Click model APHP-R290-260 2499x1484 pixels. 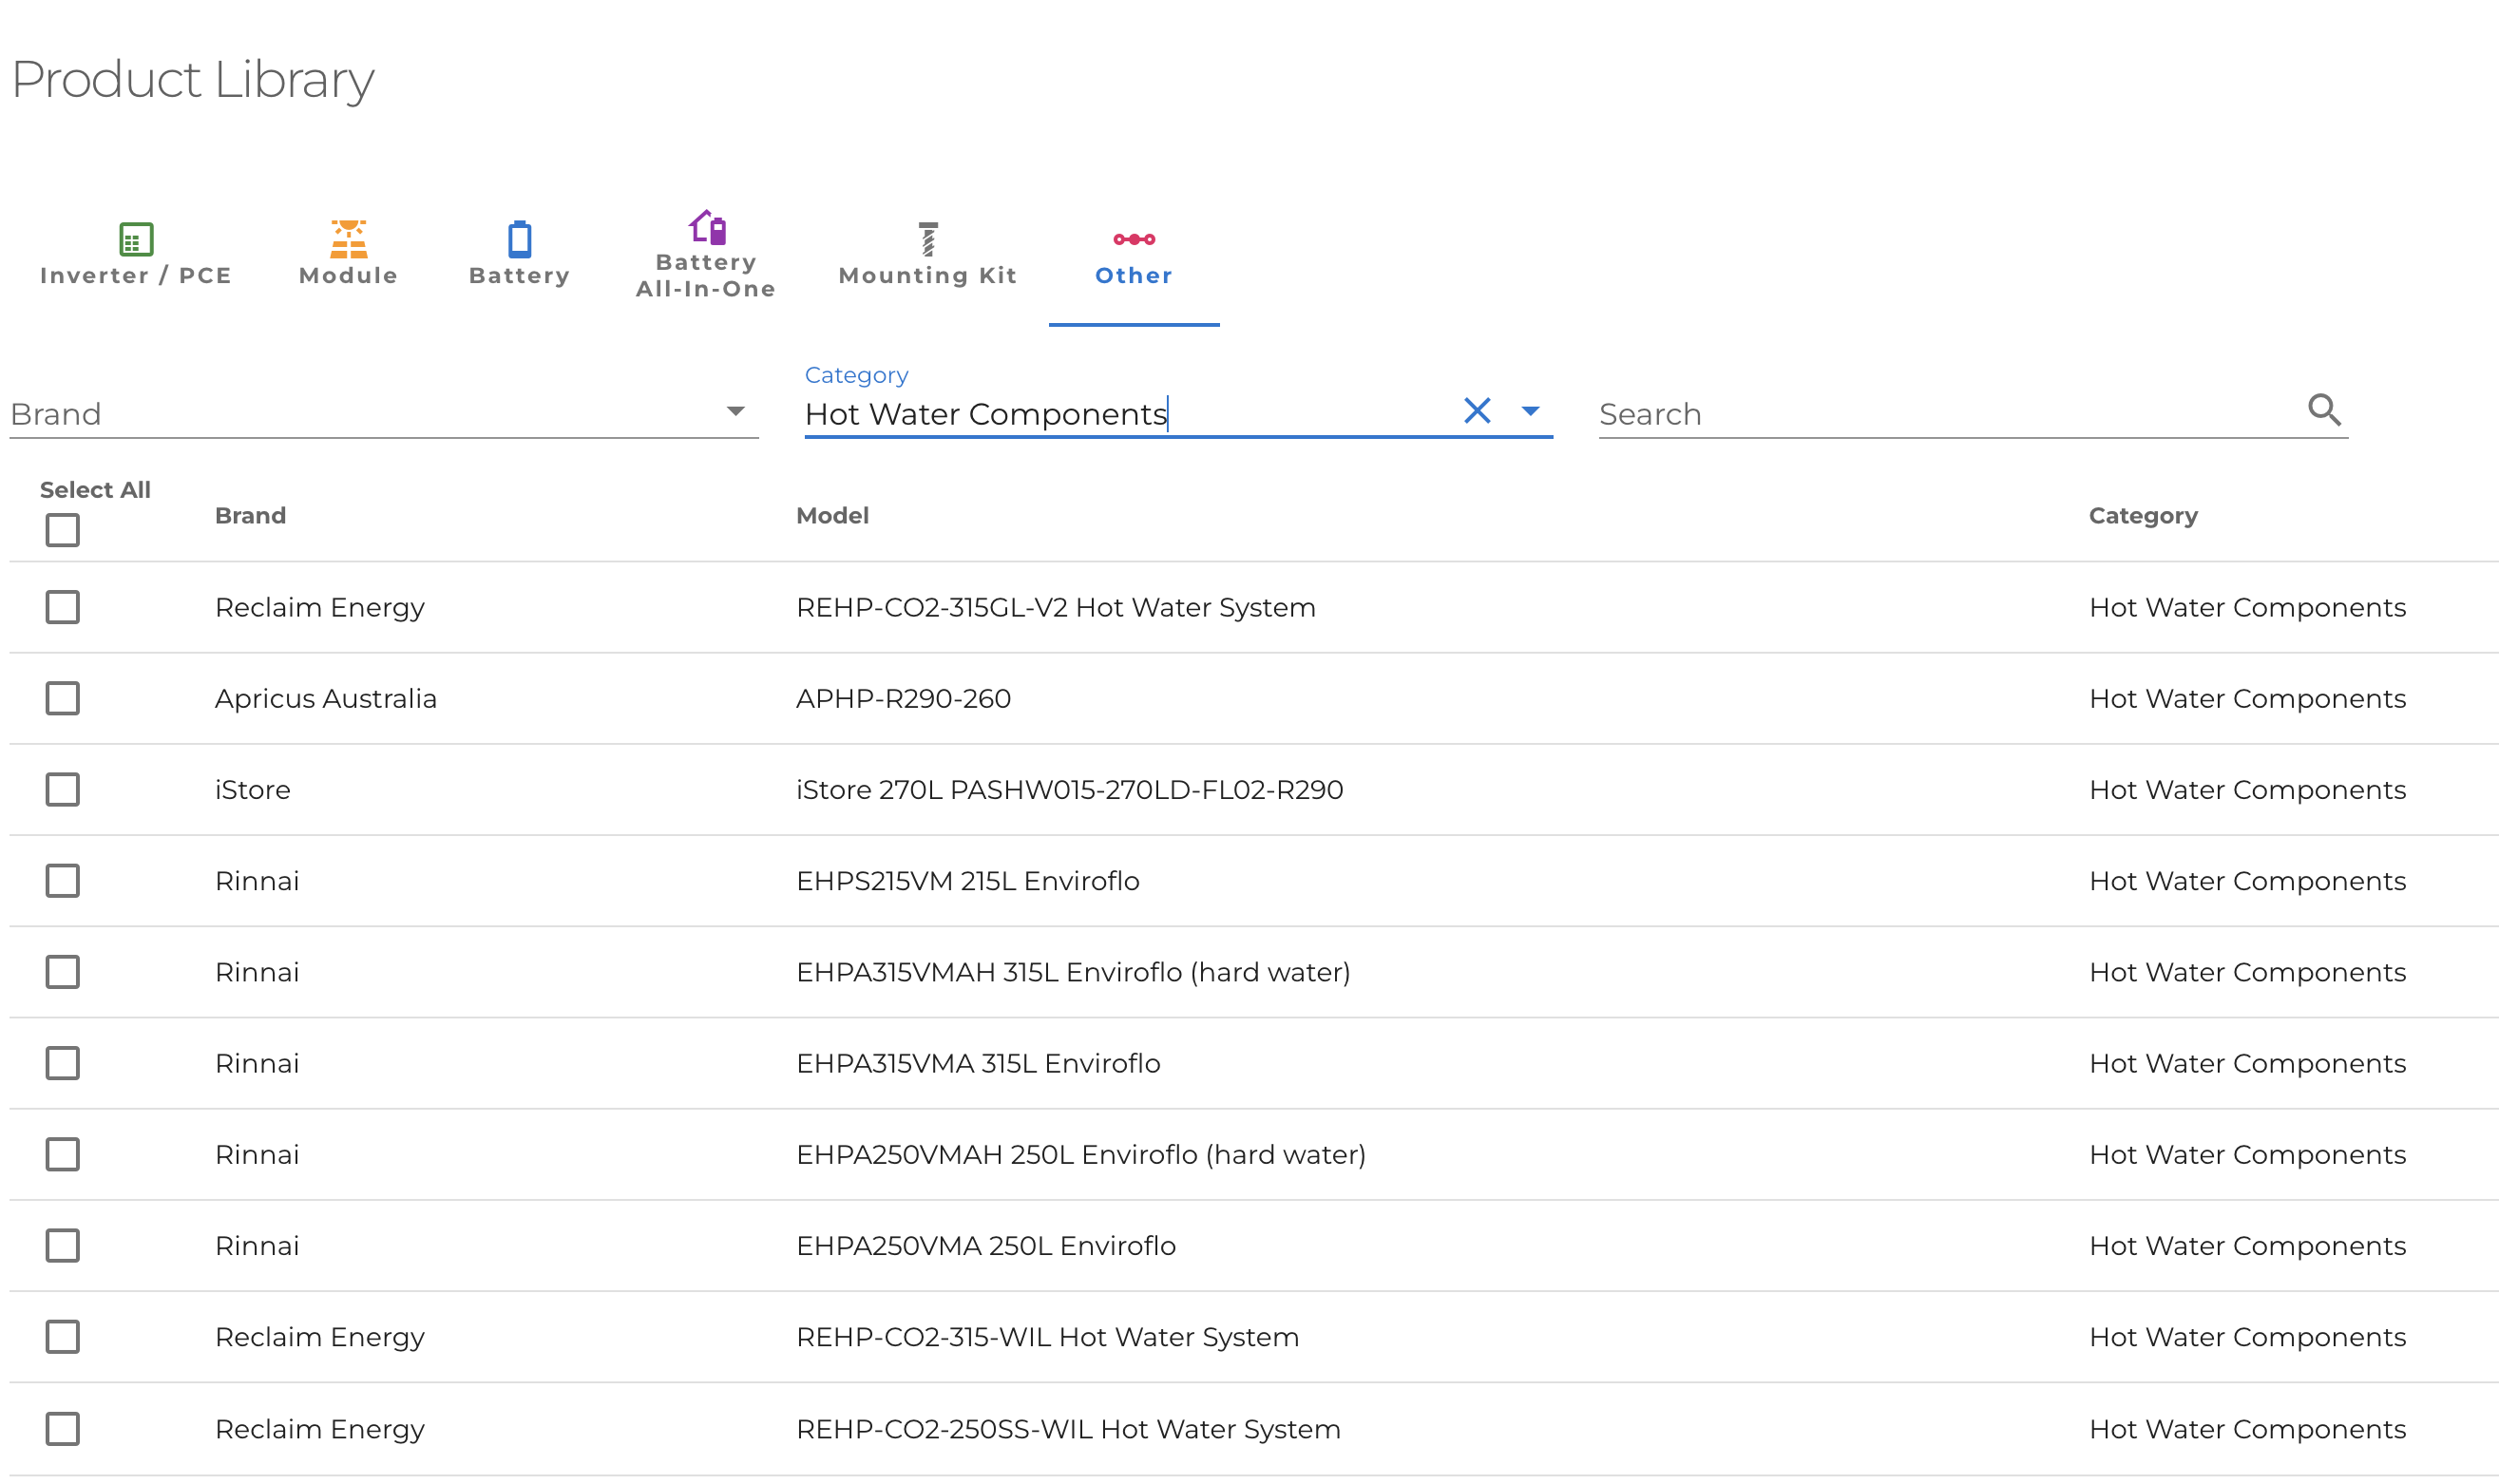tap(903, 699)
